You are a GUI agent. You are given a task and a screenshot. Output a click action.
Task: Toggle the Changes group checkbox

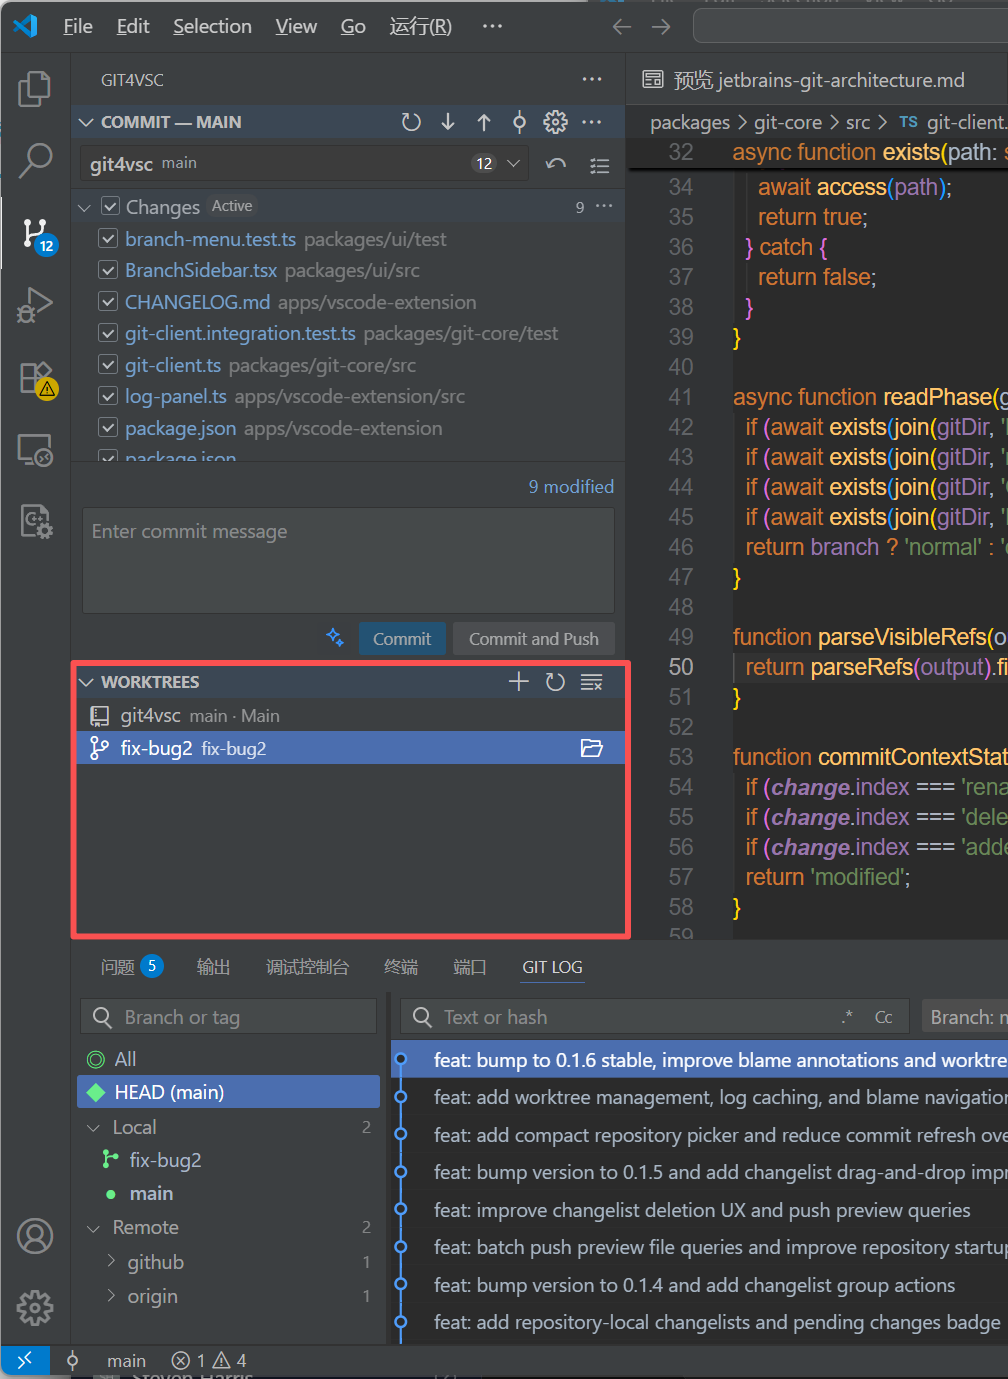(111, 207)
